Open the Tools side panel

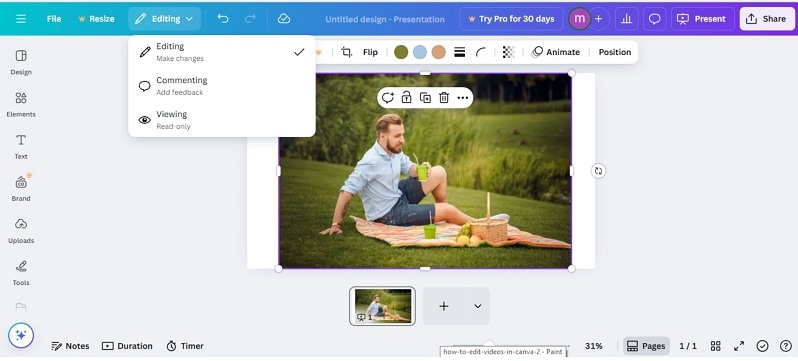21,273
